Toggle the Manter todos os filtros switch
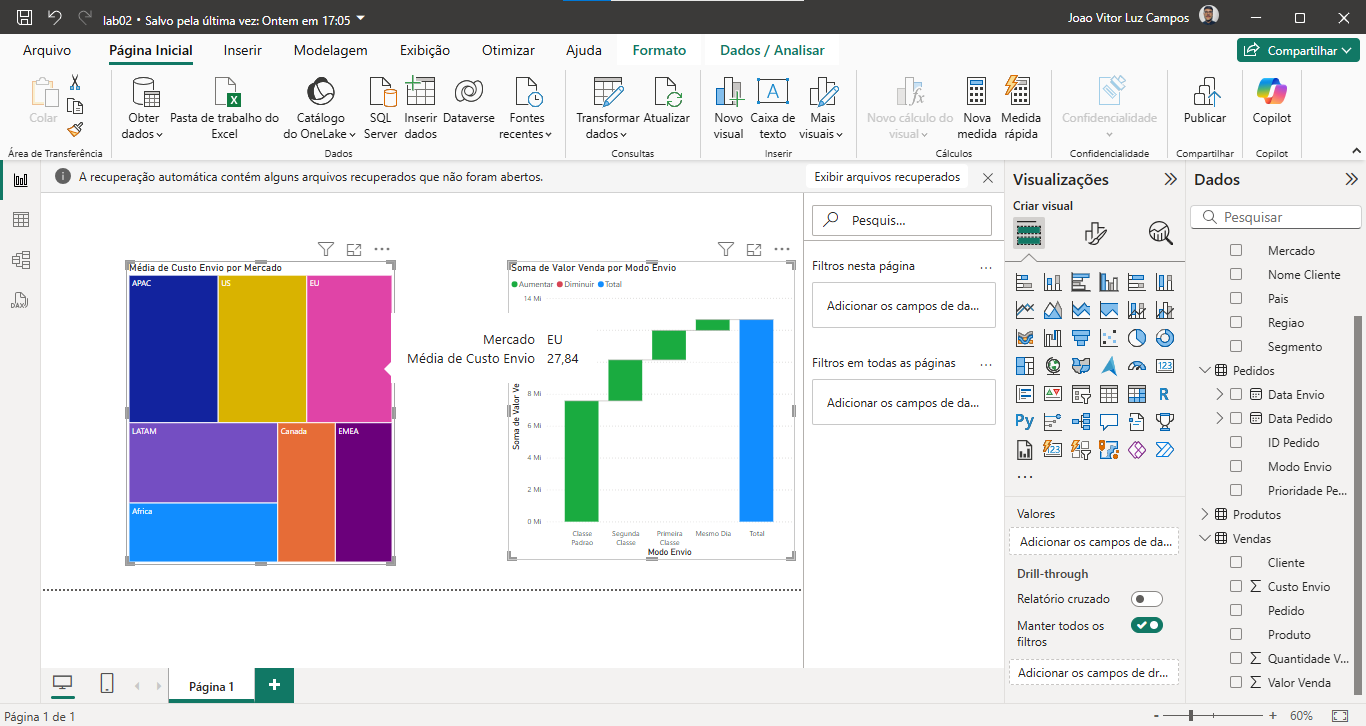 [1147, 626]
